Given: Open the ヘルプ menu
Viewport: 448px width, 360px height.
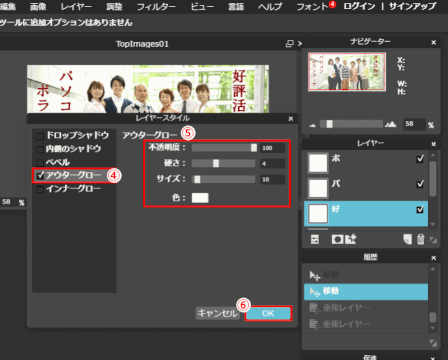Looking at the screenshot, I should 270,6.
